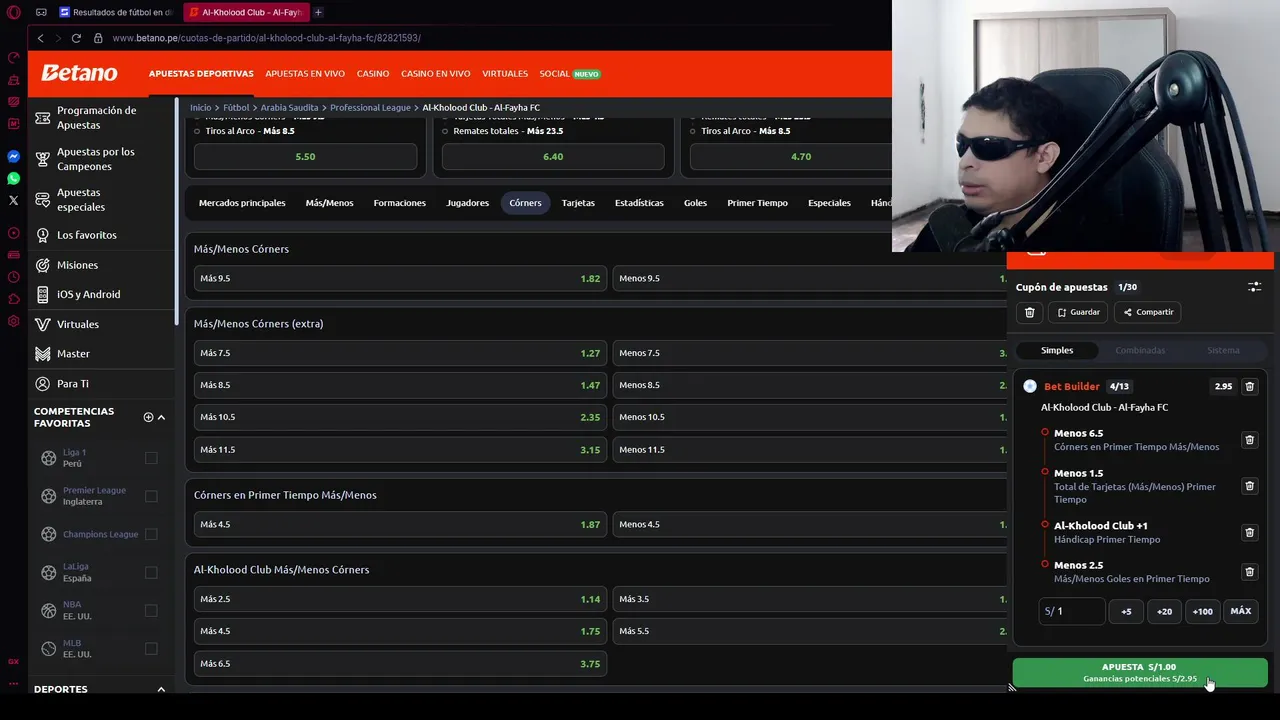
Task: Open Messenger in the Opera sidebar
Action: [13, 157]
